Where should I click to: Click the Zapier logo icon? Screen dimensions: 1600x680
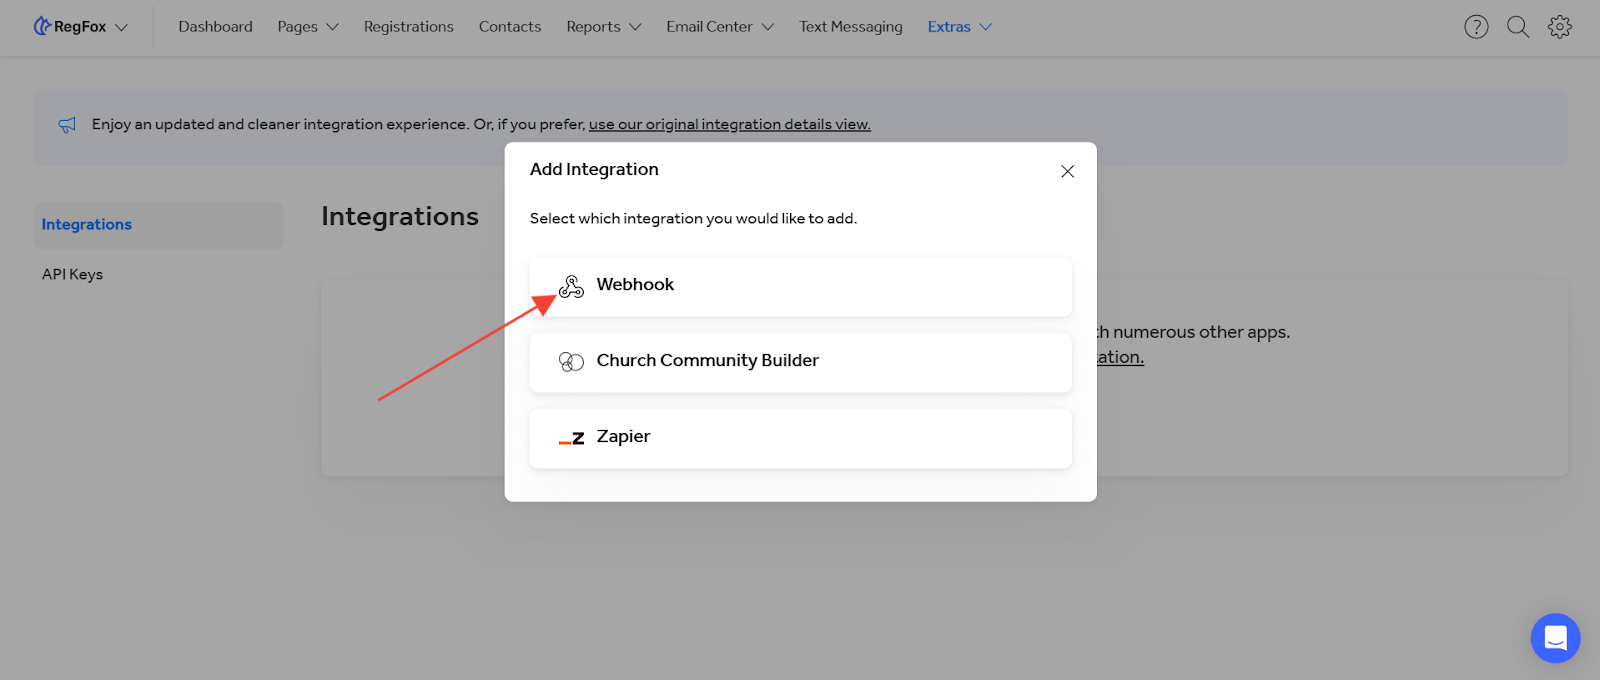click(x=571, y=438)
